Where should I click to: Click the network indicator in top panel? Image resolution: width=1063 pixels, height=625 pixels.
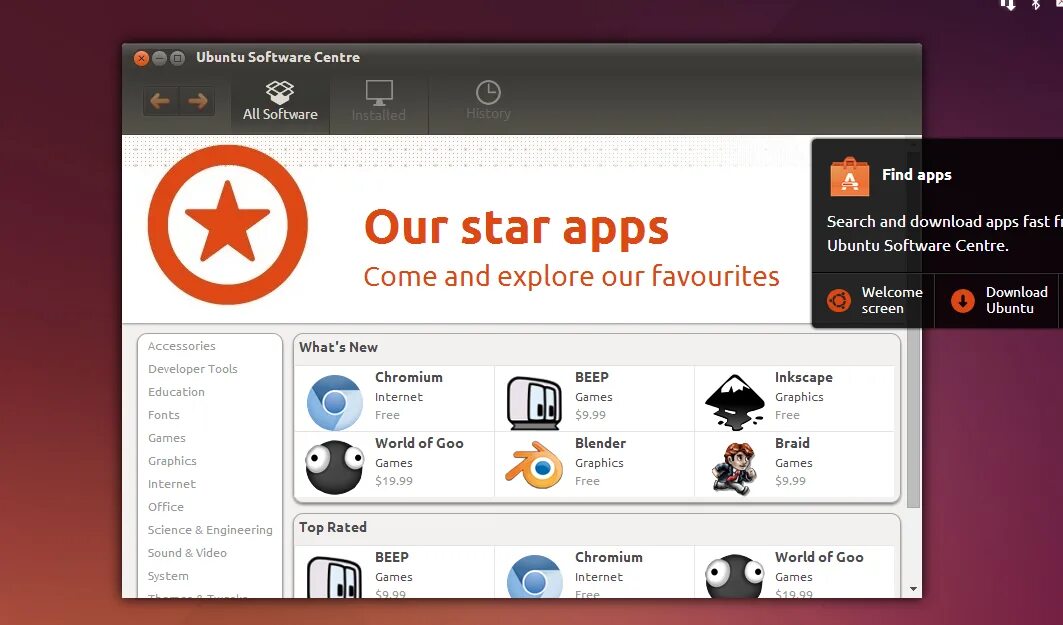(1008, 4)
